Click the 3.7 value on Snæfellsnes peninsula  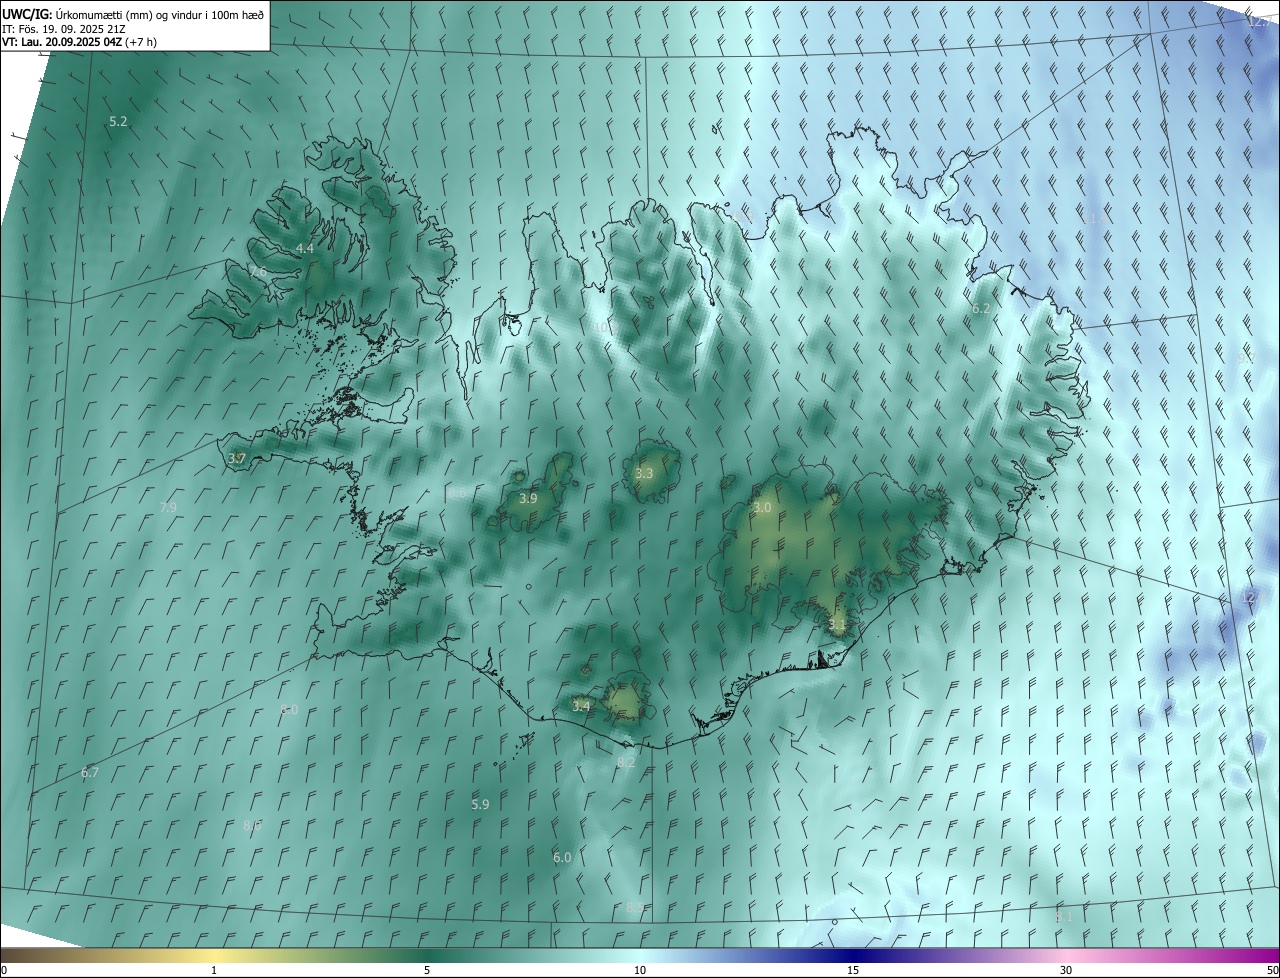click(237, 459)
